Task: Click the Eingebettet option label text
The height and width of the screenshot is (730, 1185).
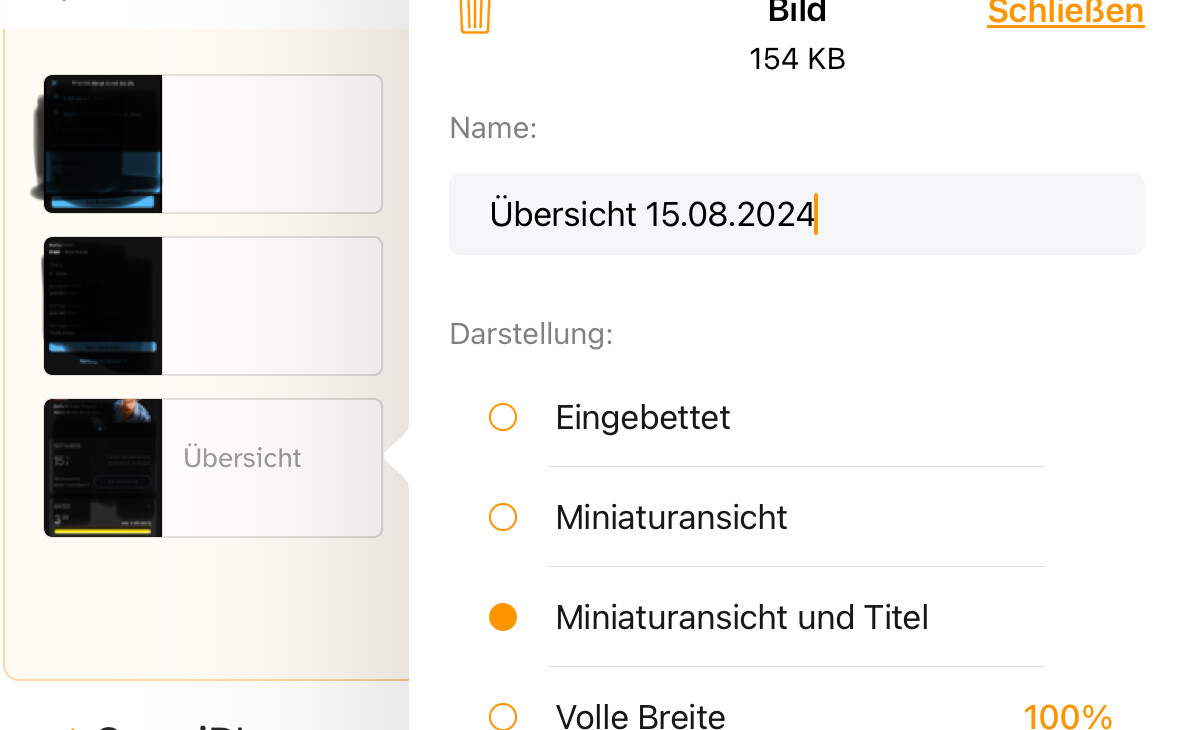Action: pos(643,417)
